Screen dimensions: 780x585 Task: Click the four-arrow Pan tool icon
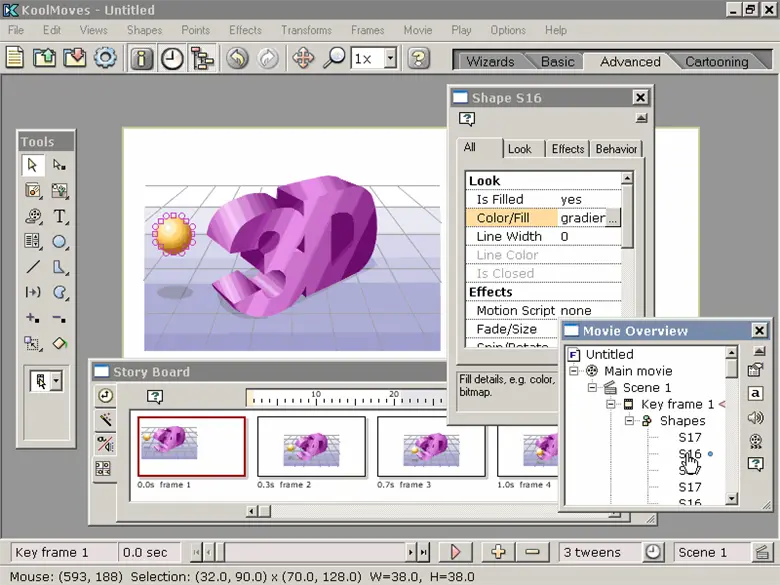pyautogui.click(x=303, y=58)
